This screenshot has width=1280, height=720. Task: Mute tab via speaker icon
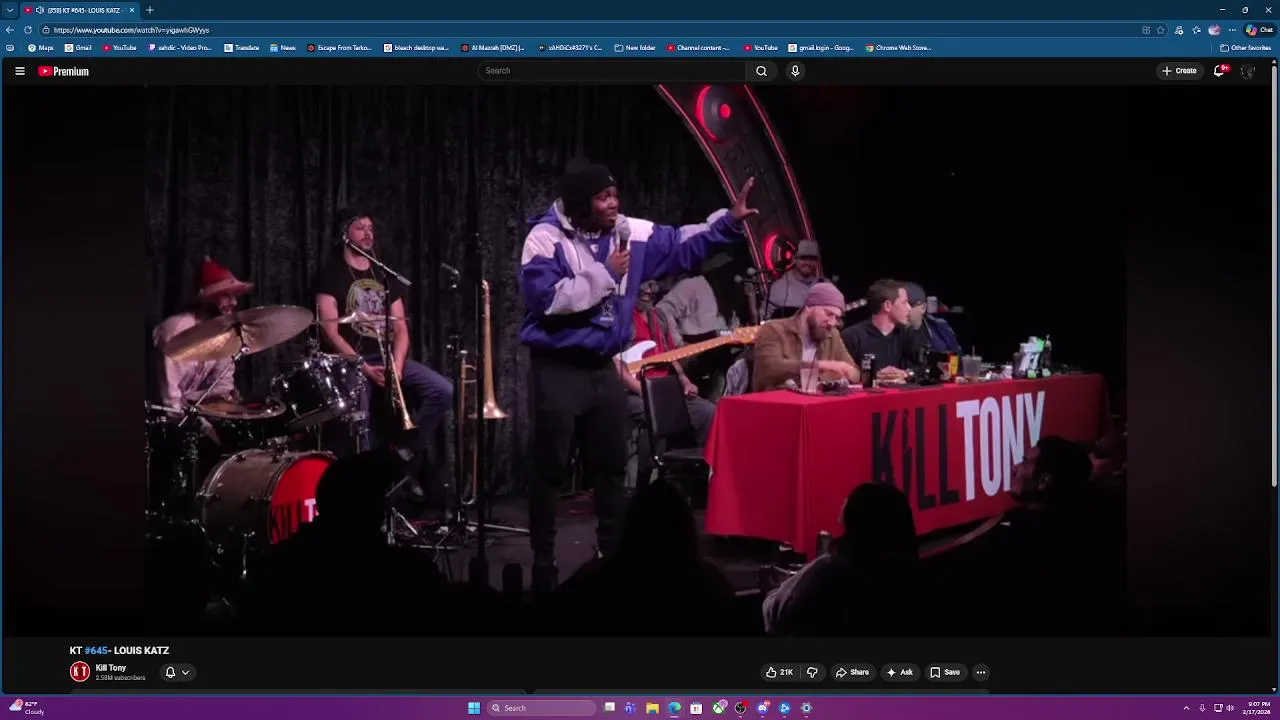(40, 10)
